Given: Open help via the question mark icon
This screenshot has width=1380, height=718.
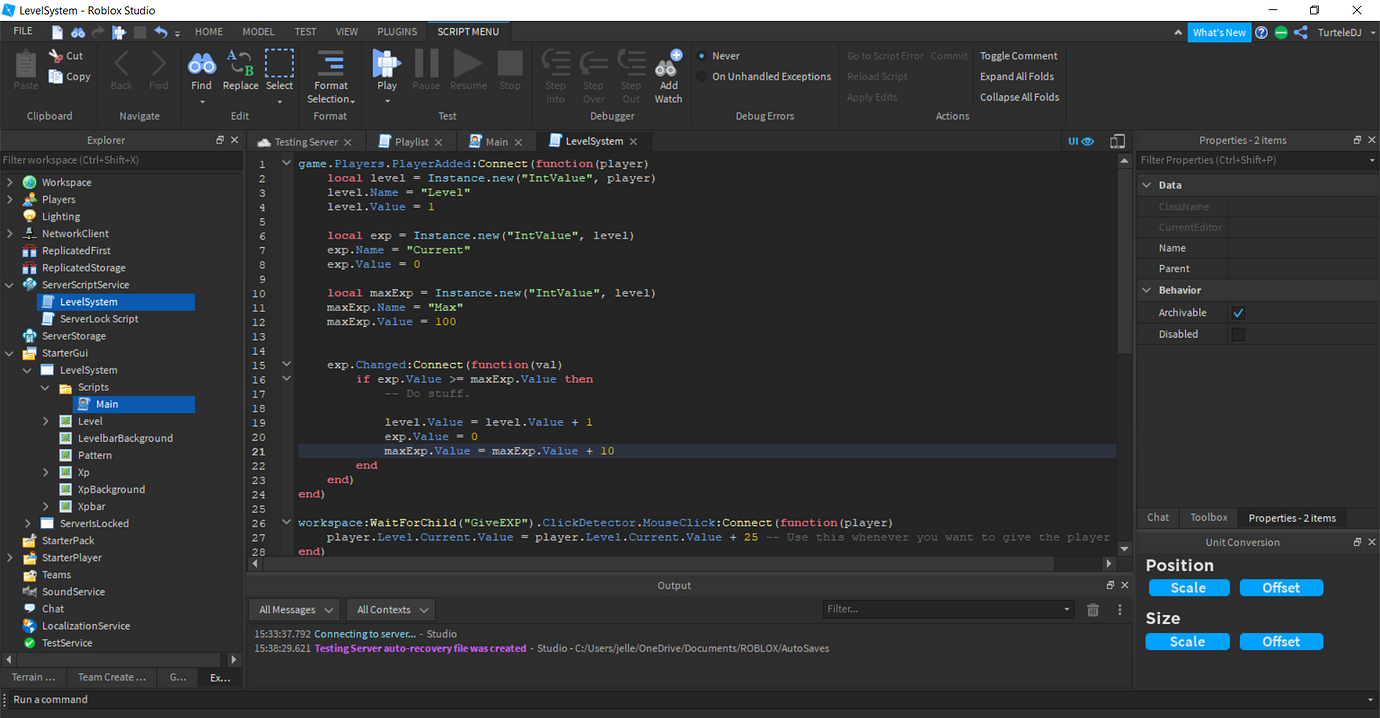Looking at the screenshot, I should [1263, 32].
